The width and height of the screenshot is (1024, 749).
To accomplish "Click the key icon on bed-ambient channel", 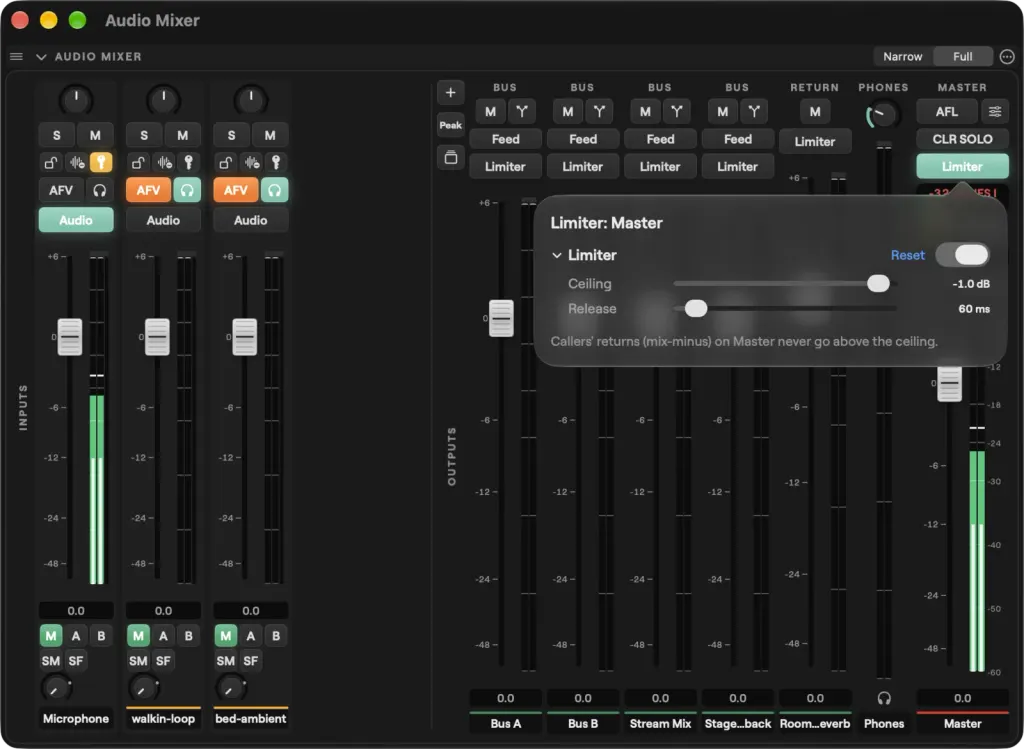I will pos(276,163).
